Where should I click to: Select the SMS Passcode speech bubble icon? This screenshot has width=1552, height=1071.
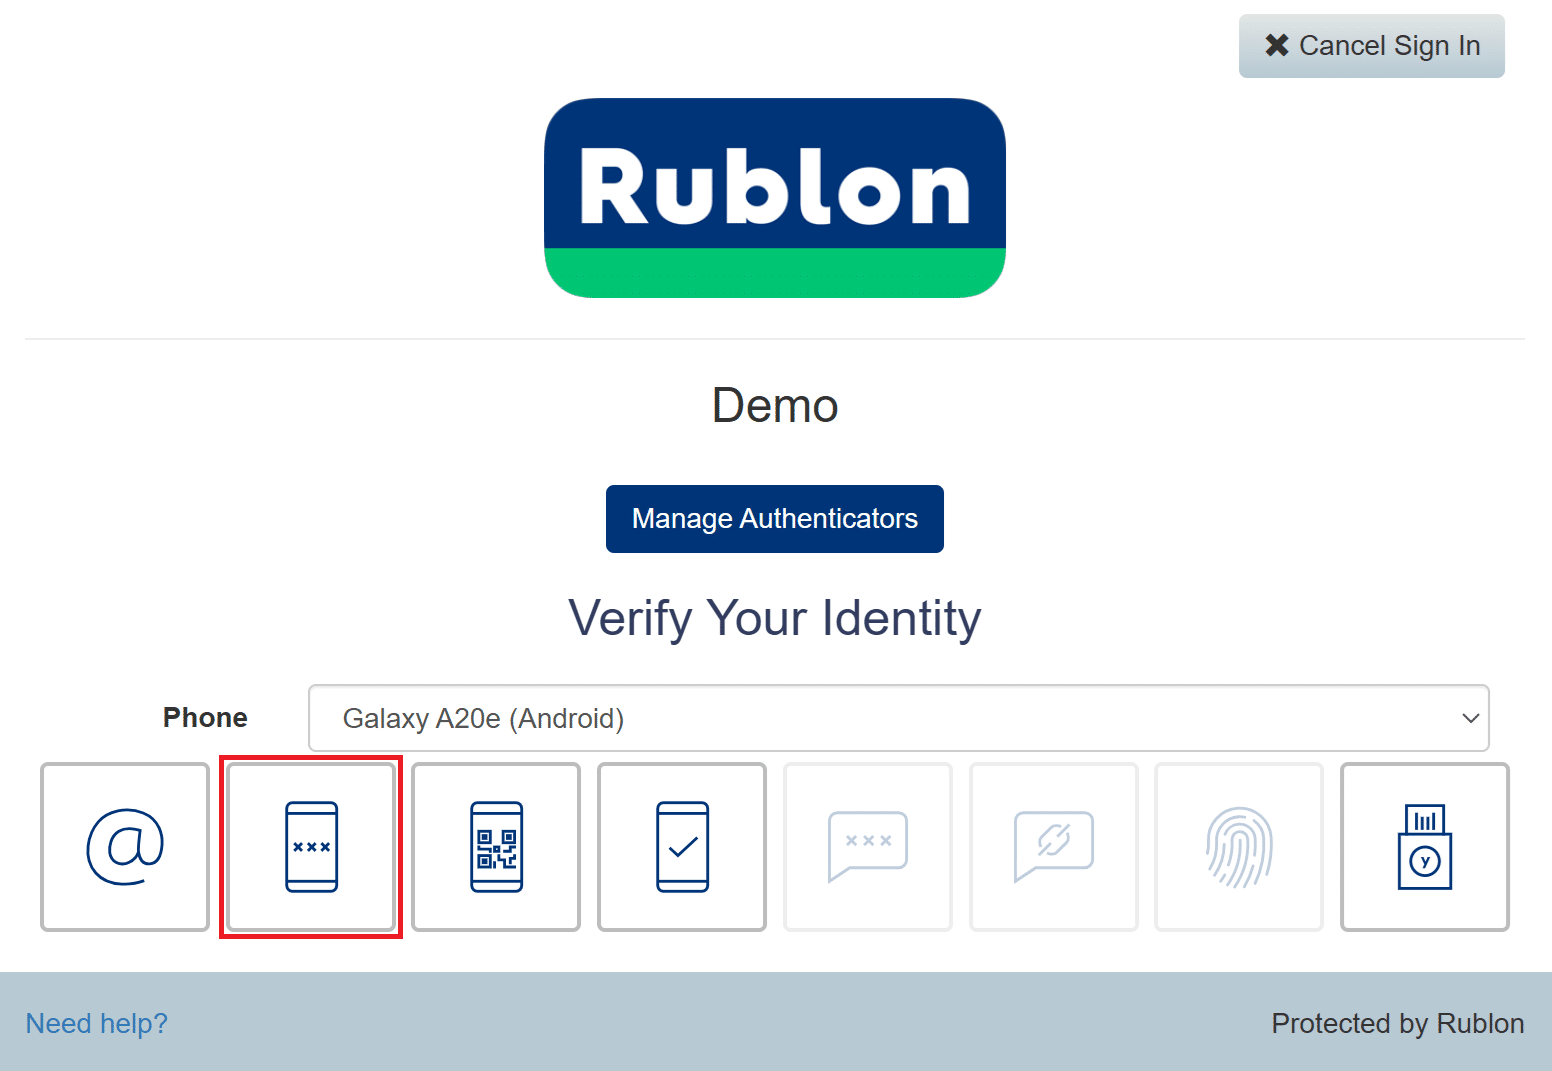(x=868, y=847)
